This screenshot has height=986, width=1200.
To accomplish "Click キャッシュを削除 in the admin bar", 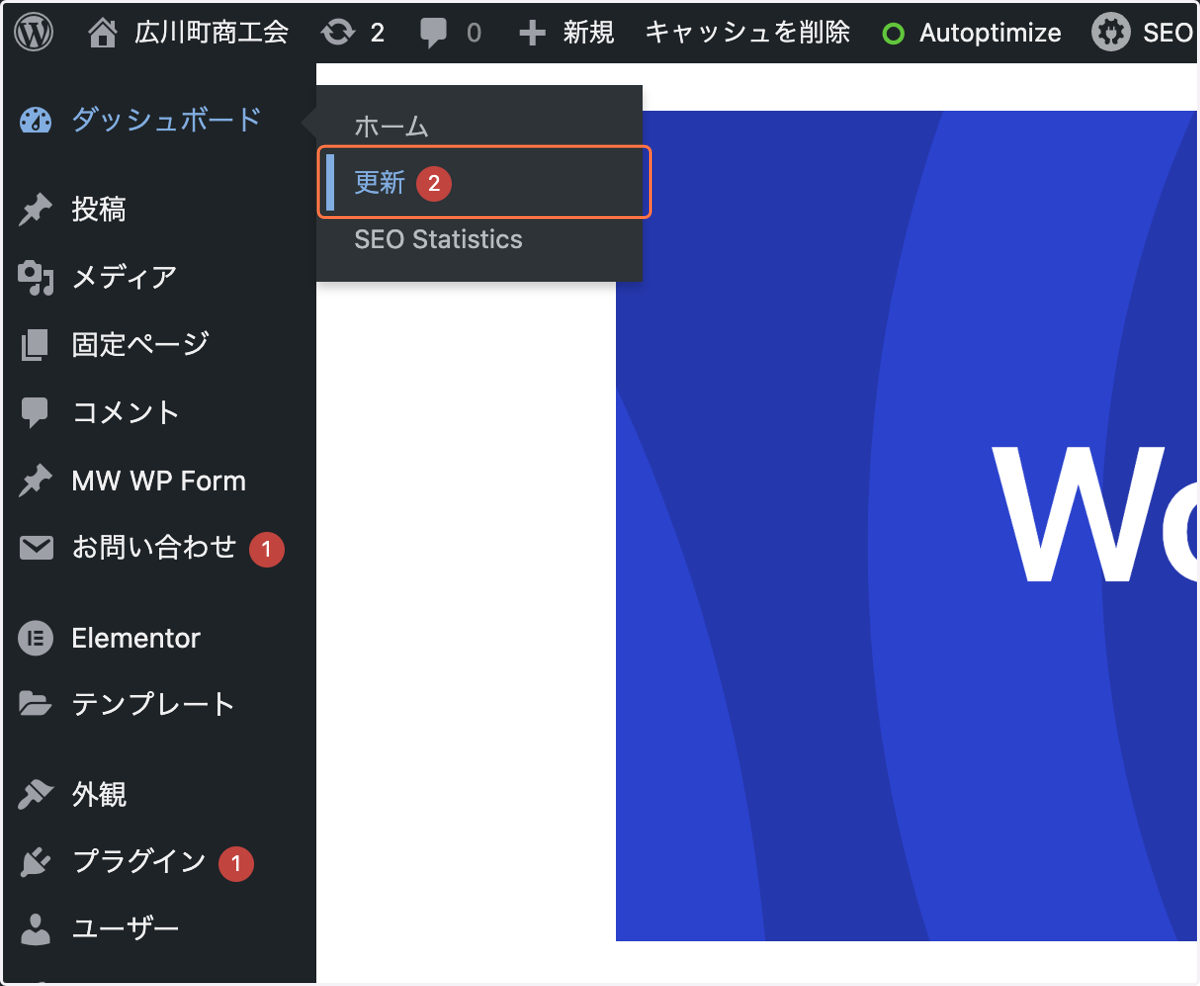I will 747,33.
